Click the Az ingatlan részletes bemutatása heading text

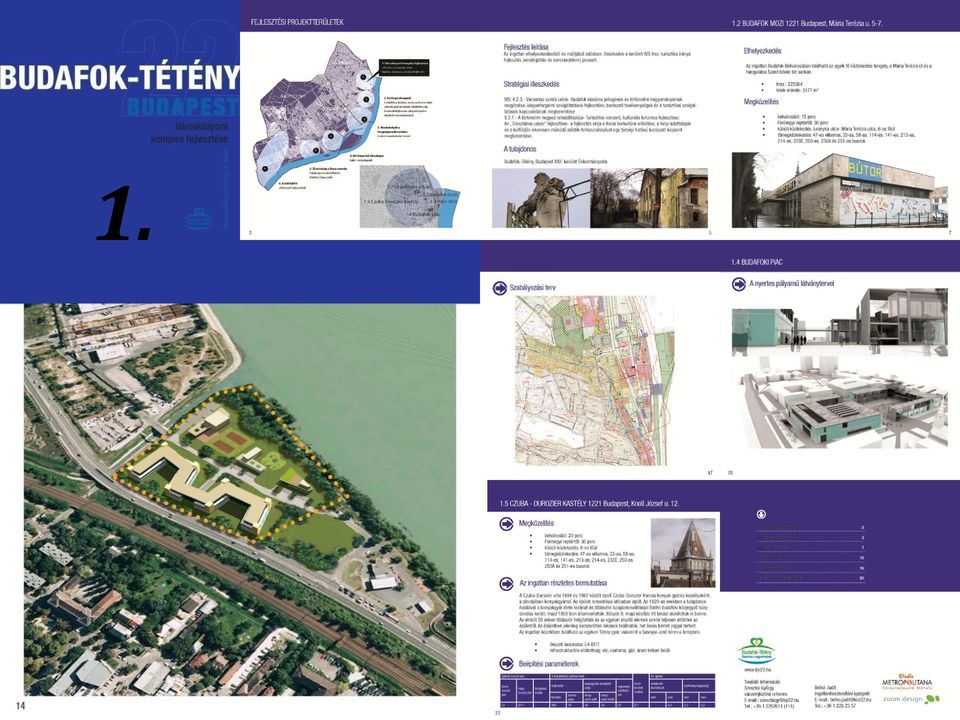563,583
